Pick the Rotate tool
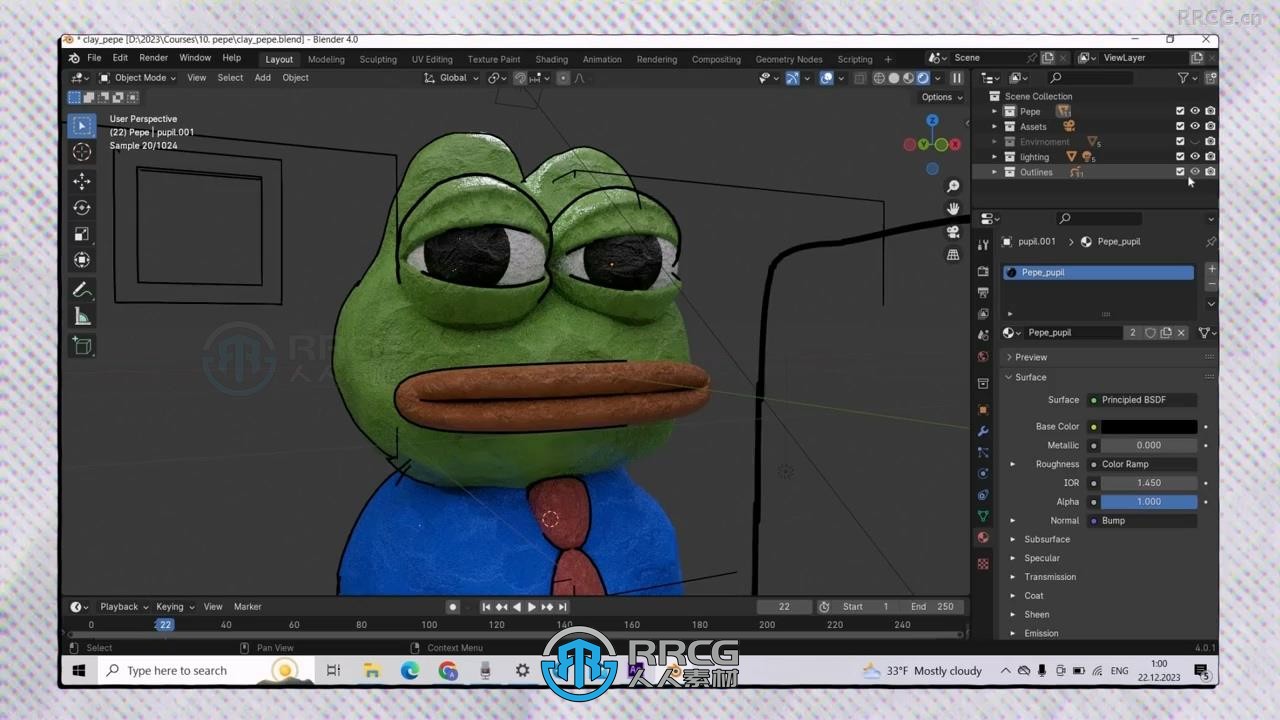The height and width of the screenshot is (720, 1280). [x=82, y=208]
